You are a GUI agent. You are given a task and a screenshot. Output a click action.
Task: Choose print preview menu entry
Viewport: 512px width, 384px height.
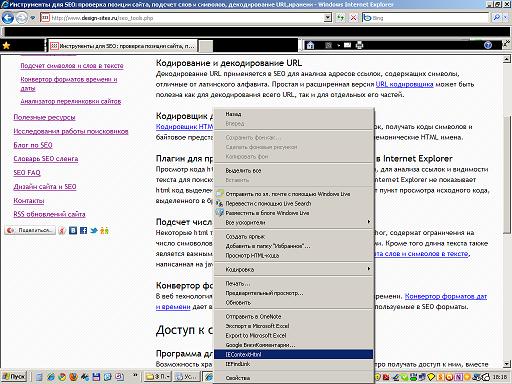pyautogui.click(x=293, y=293)
